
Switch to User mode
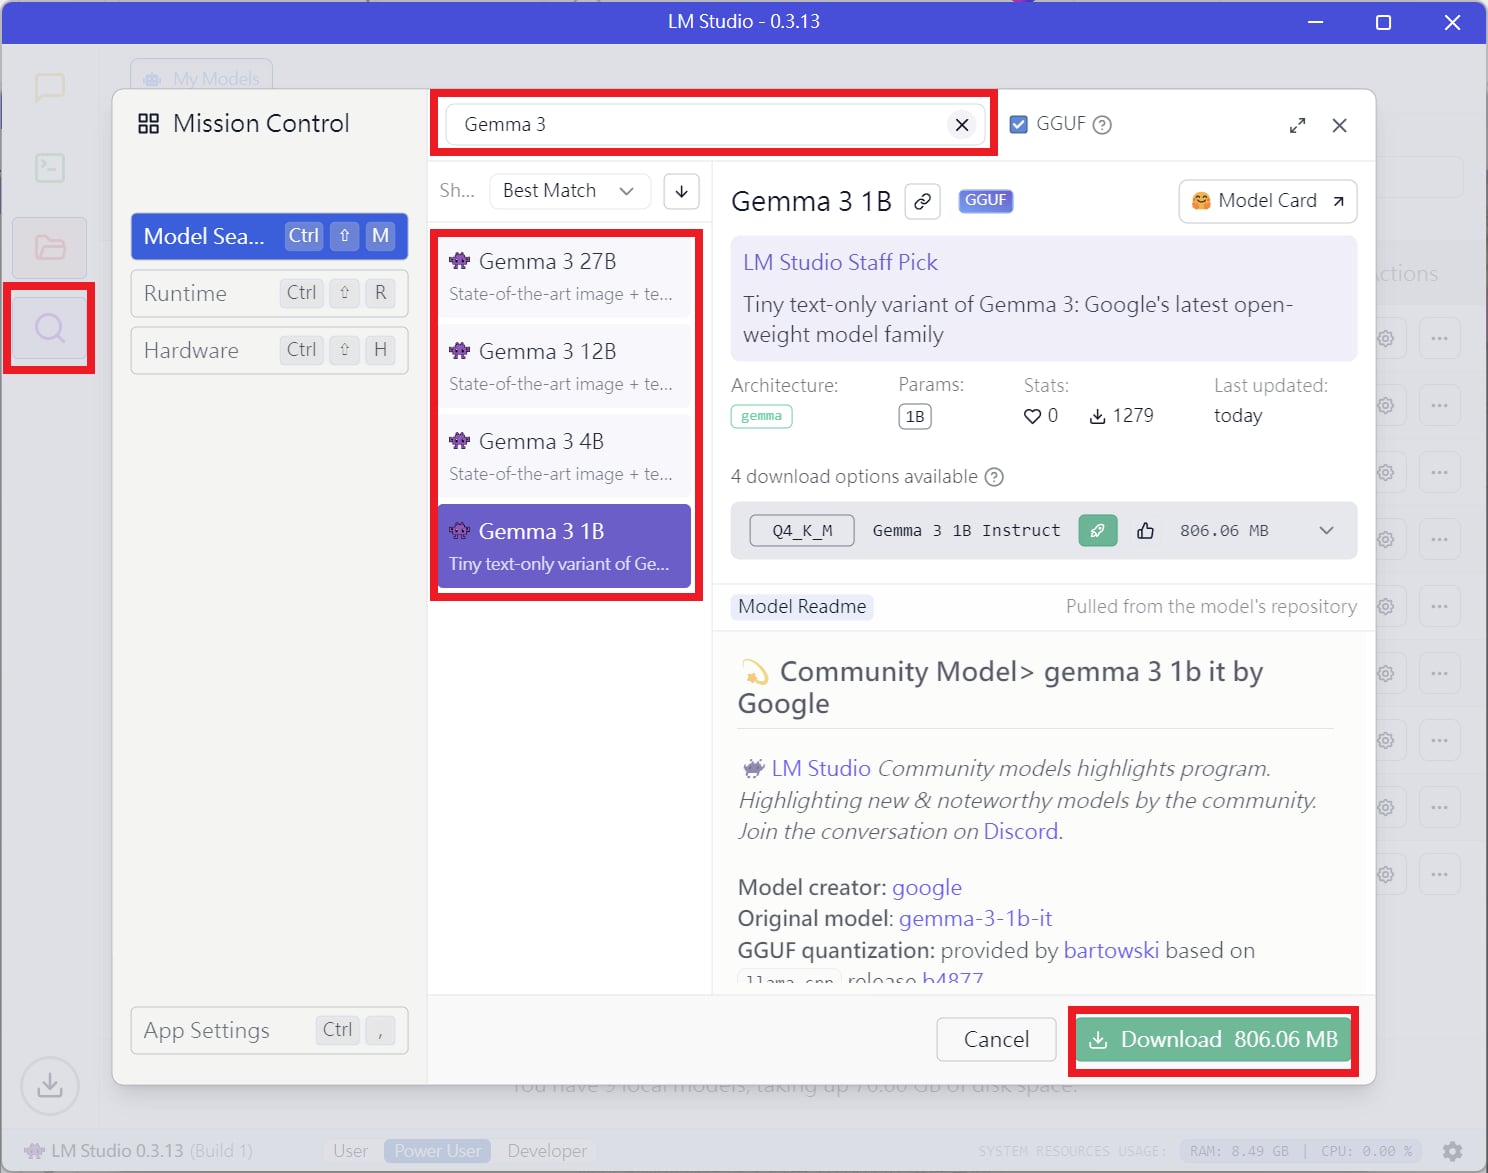tap(351, 1151)
